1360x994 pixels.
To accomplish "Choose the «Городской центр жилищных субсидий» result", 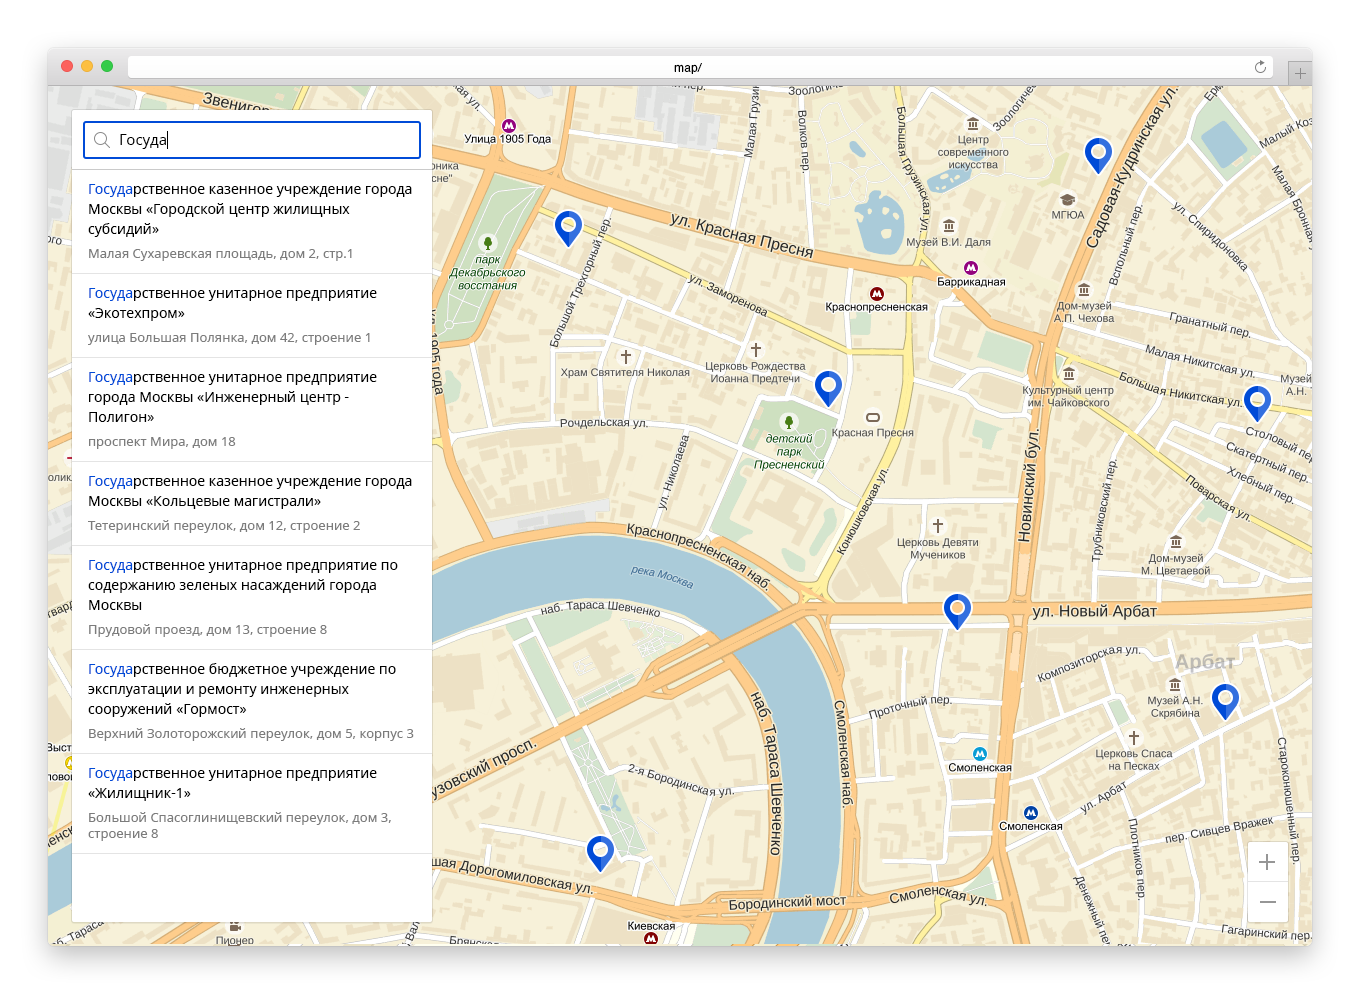I will point(252,221).
